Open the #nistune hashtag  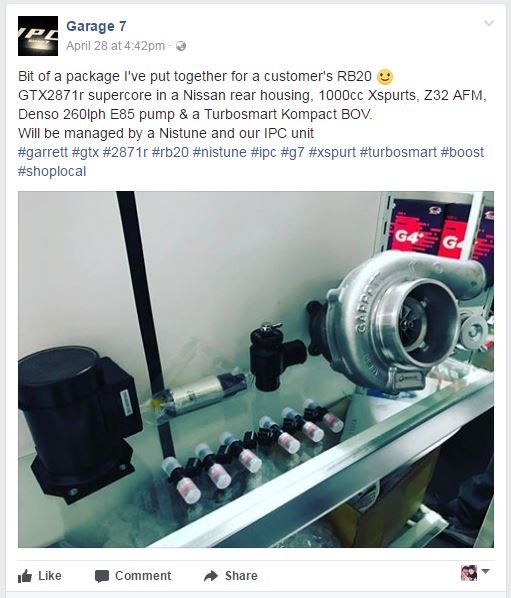(x=220, y=152)
